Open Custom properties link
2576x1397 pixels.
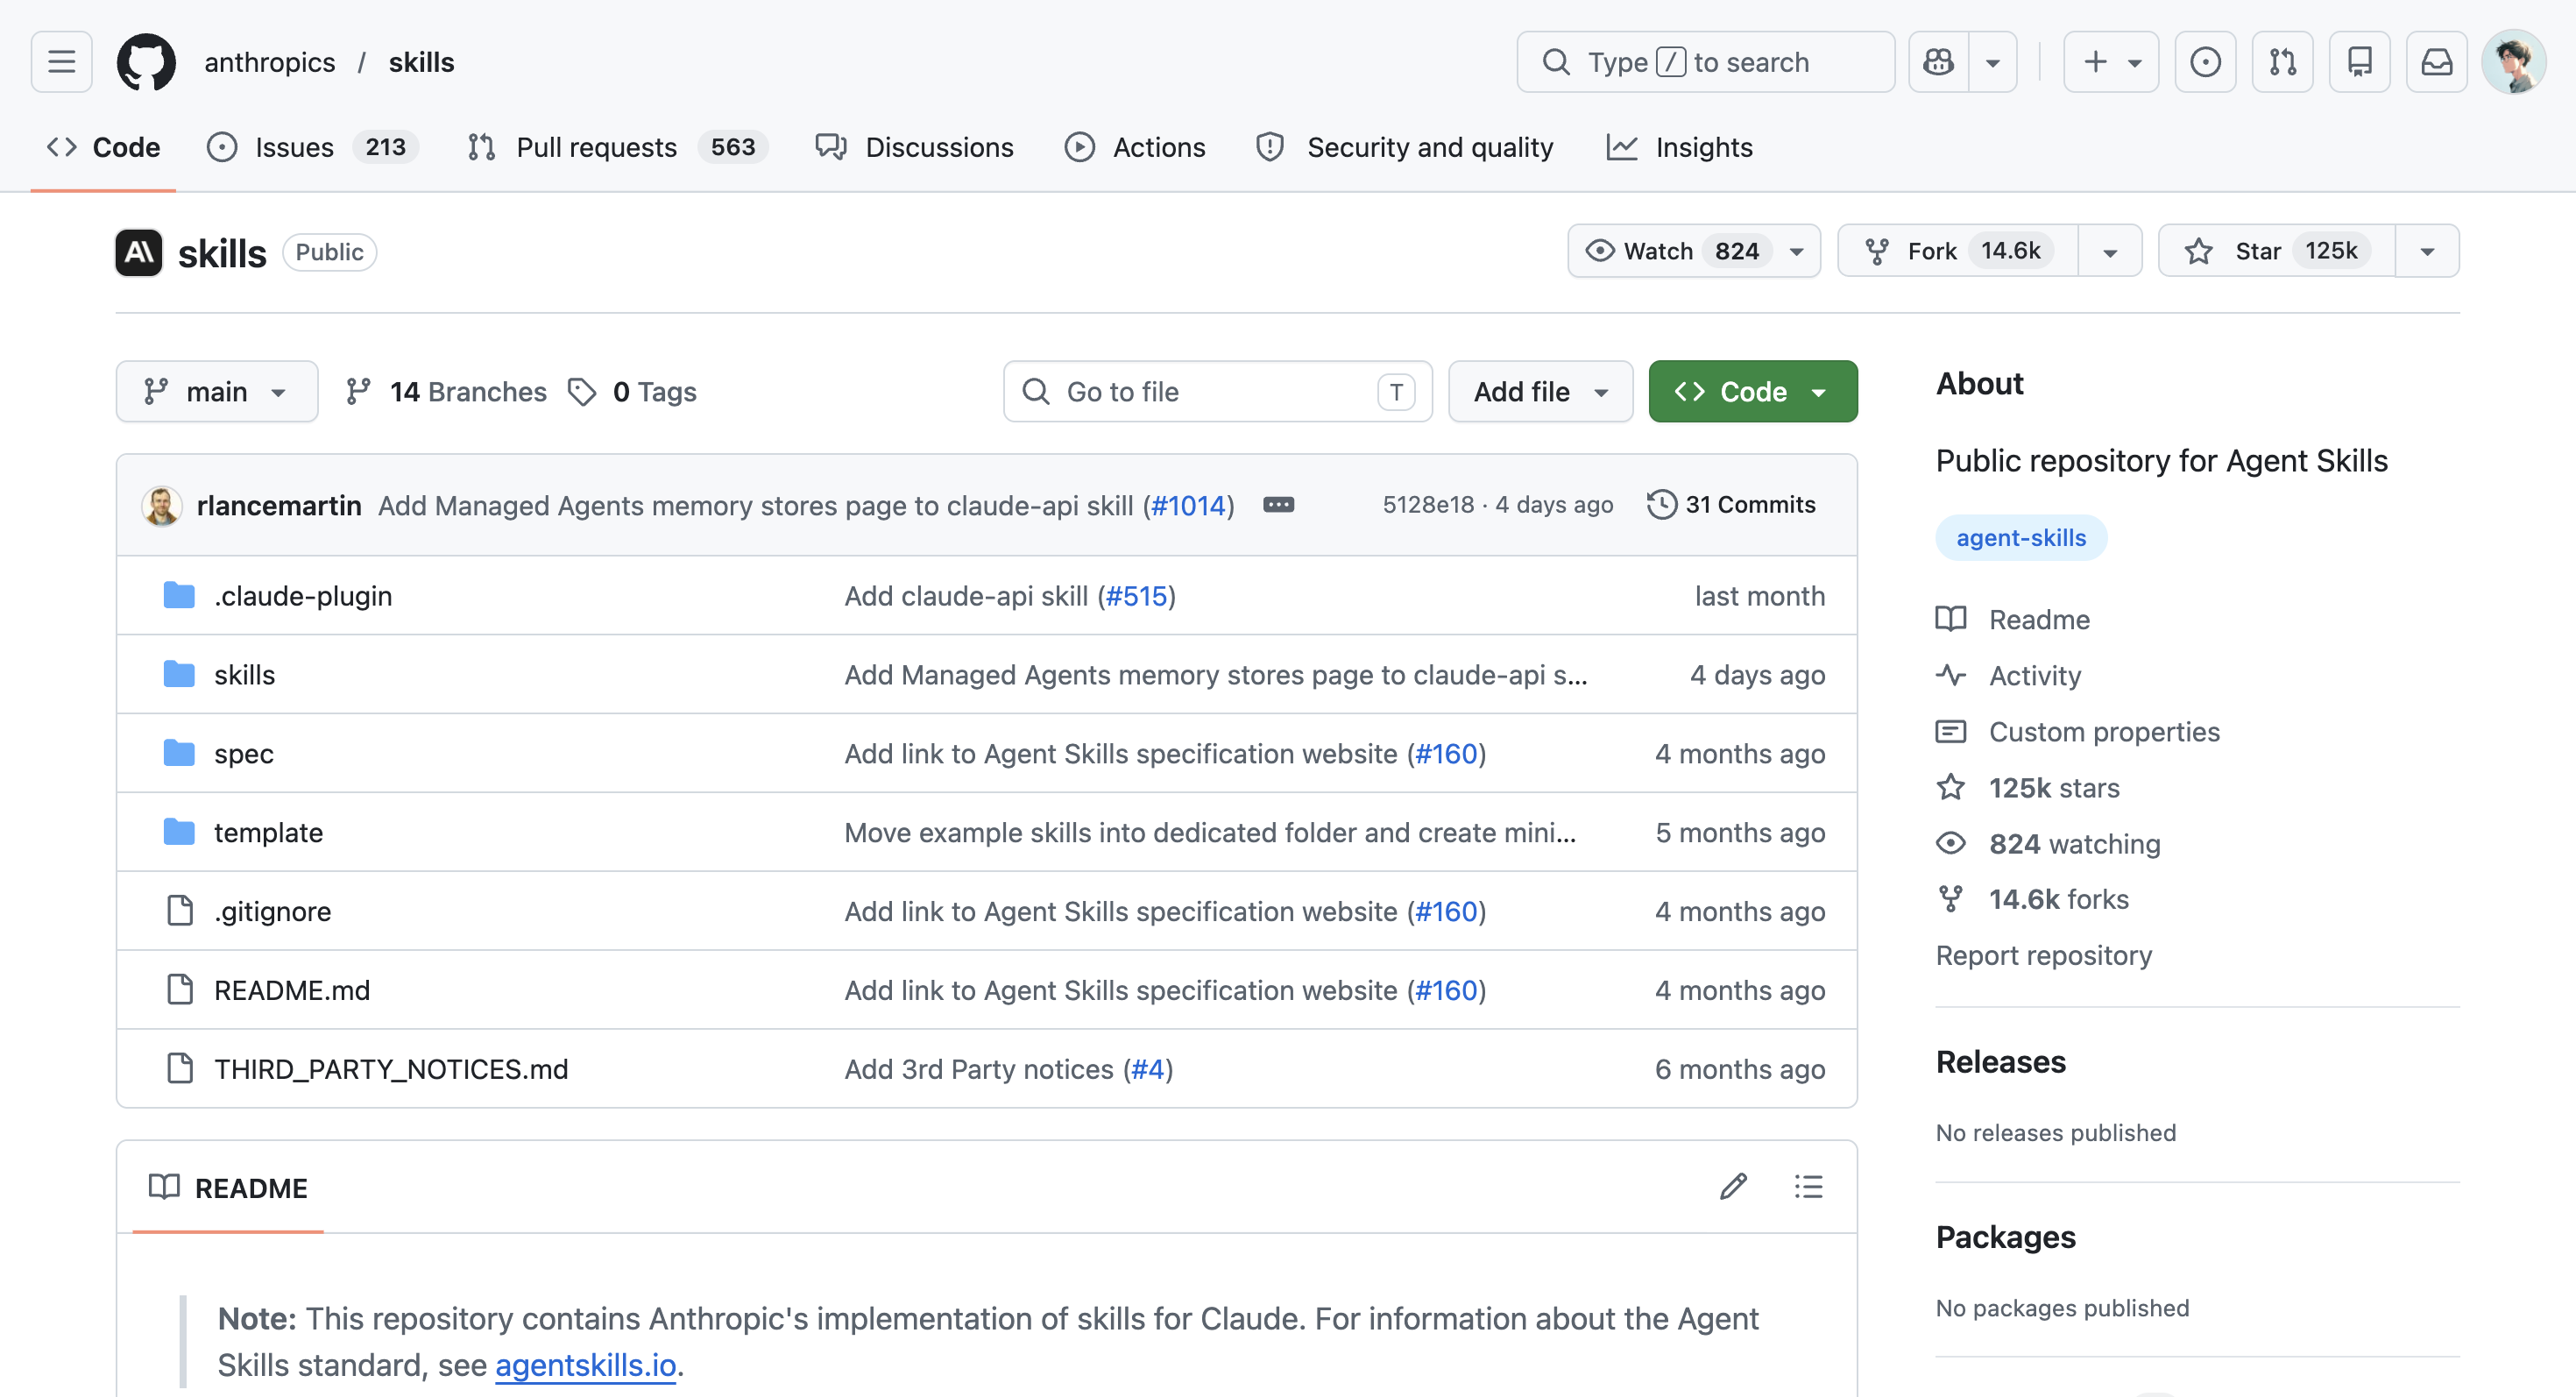click(x=2077, y=731)
